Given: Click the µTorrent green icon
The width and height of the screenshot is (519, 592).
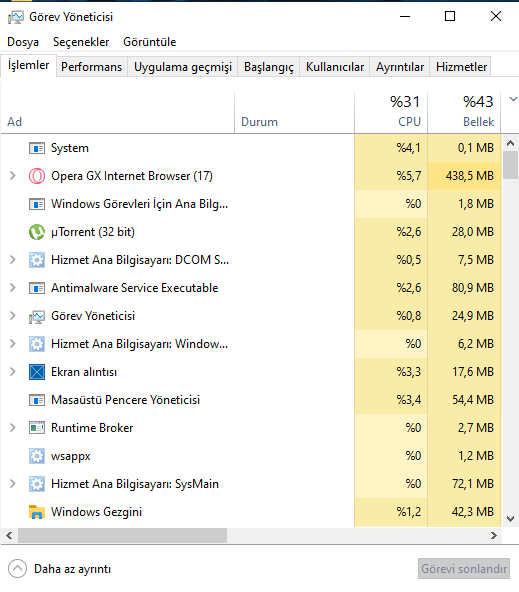Looking at the screenshot, I should tap(37, 232).
